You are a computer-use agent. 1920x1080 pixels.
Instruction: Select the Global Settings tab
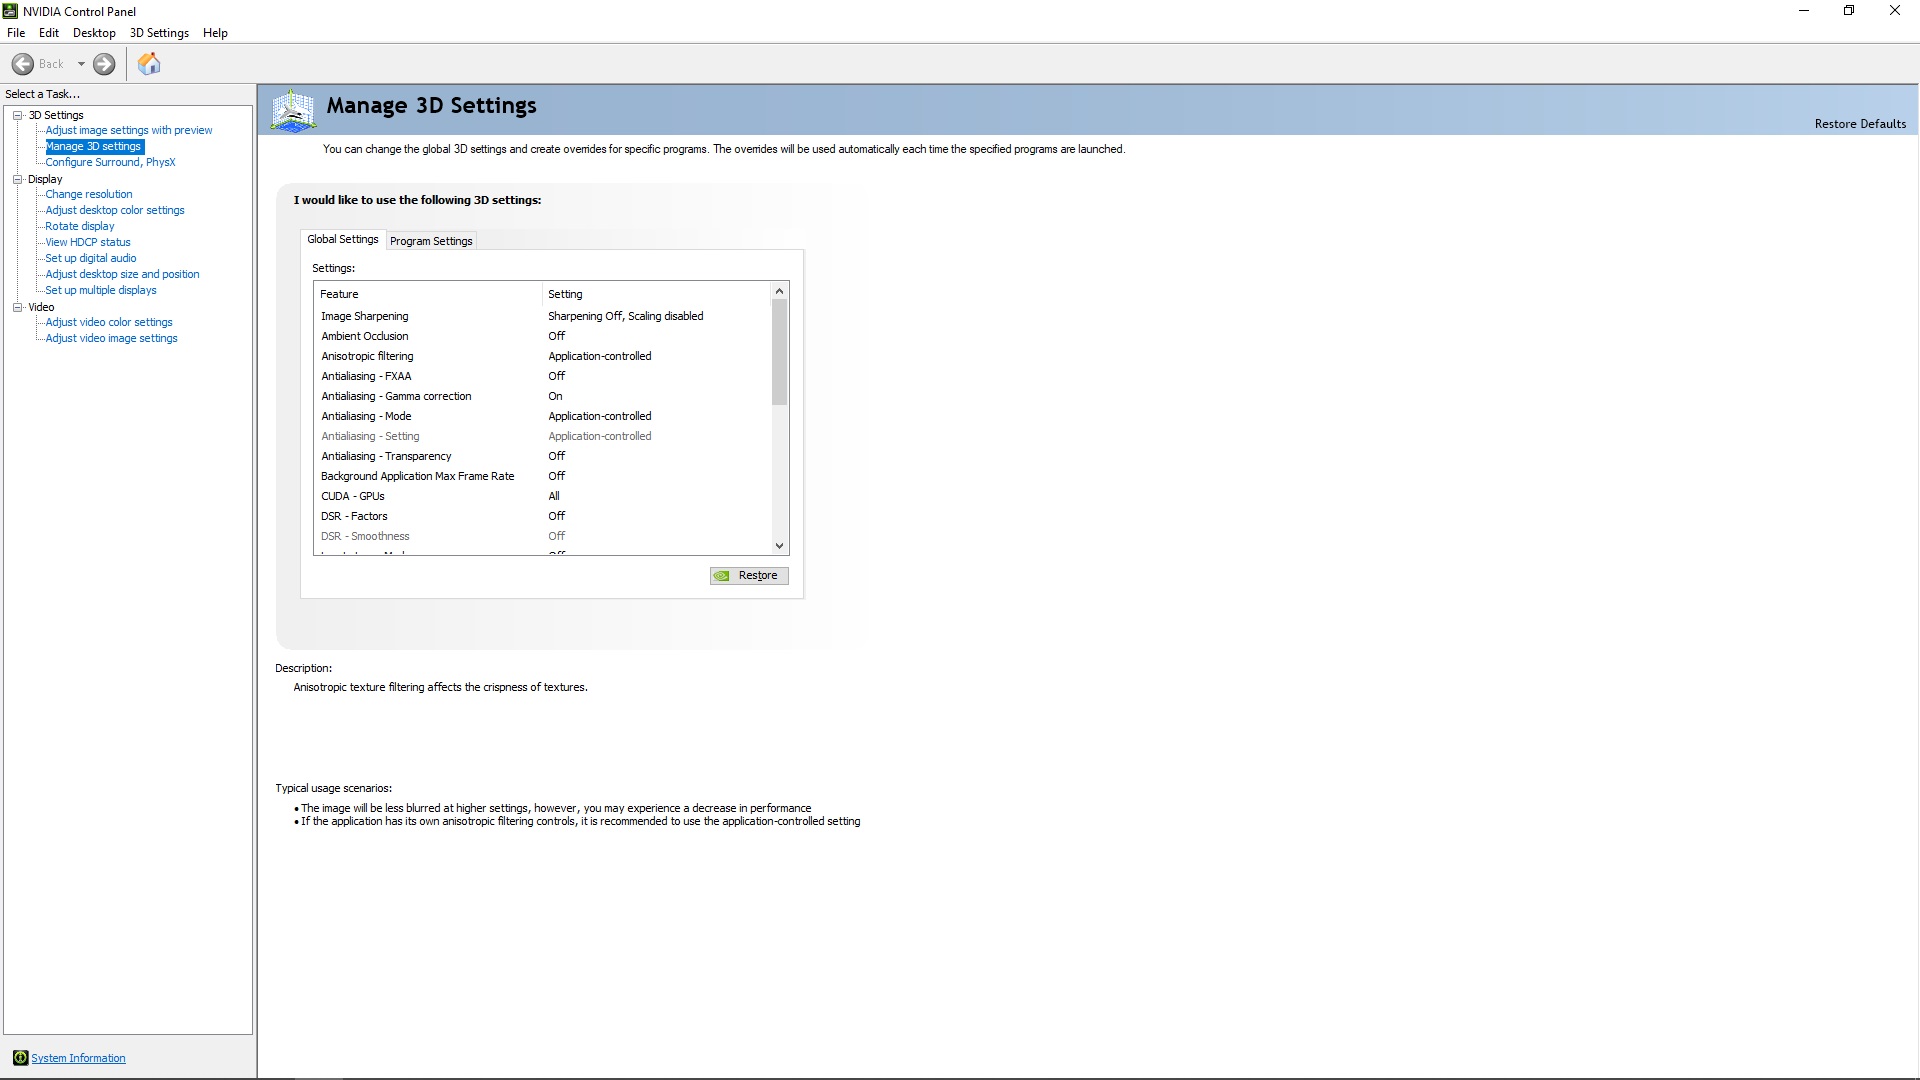click(x=343, y=239)
